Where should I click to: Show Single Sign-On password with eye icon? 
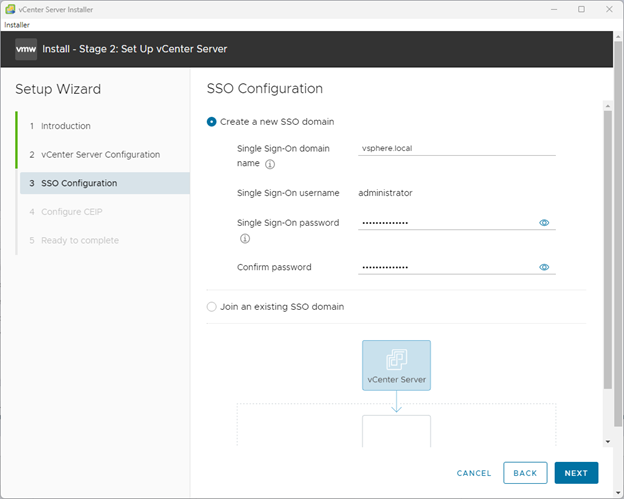pos(544,223)
